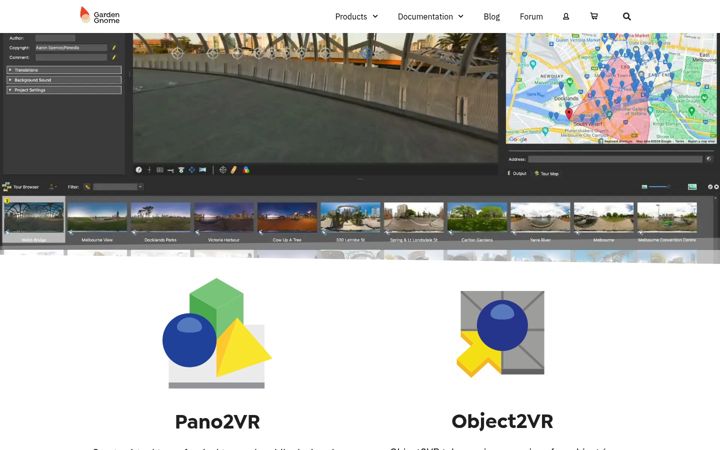The height and width of the screenshot is (450, 720).
Task: Click pencil icon beside Copyright field
Action: [x=114, y=48]
